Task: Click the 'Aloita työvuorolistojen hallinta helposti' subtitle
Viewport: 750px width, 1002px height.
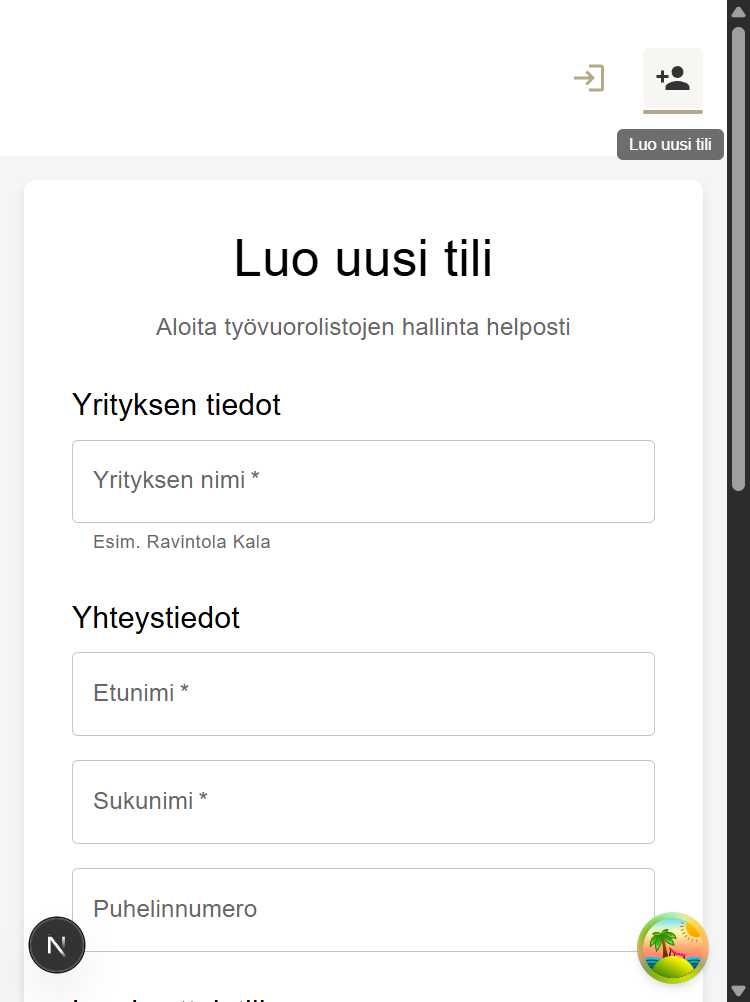Action: 364,327
